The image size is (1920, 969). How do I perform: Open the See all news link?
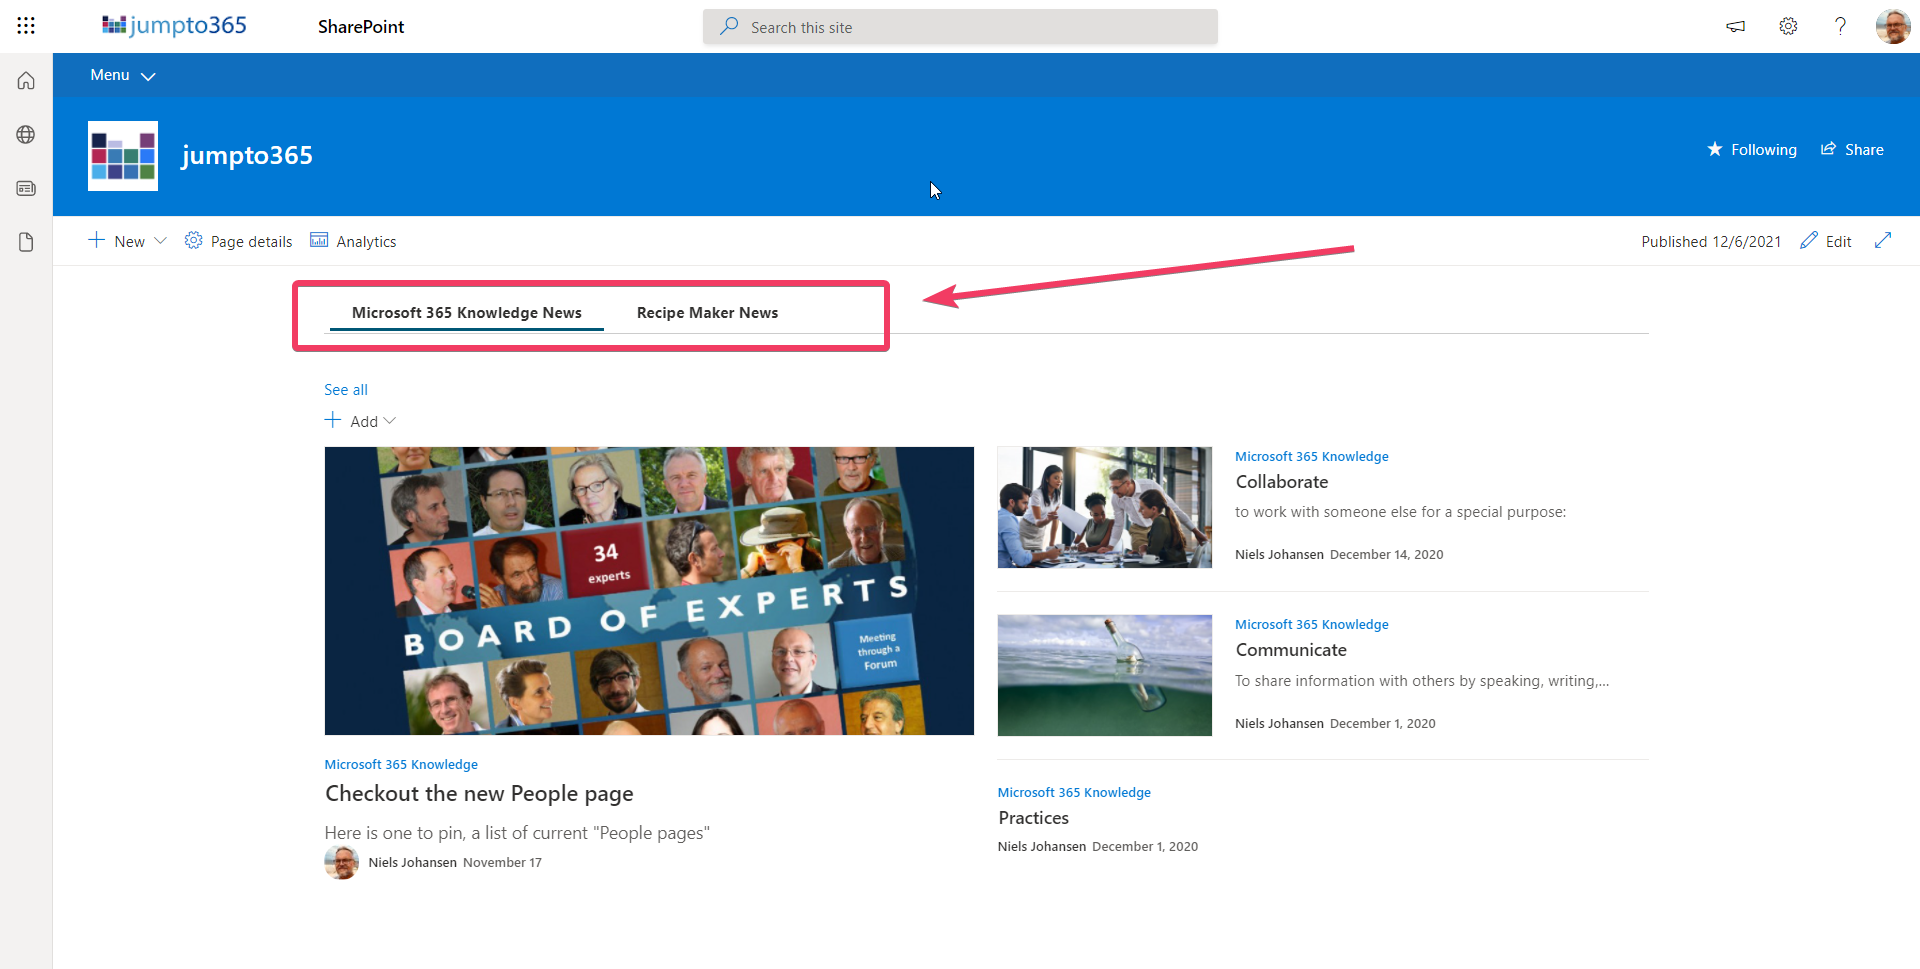coord(345,389)
